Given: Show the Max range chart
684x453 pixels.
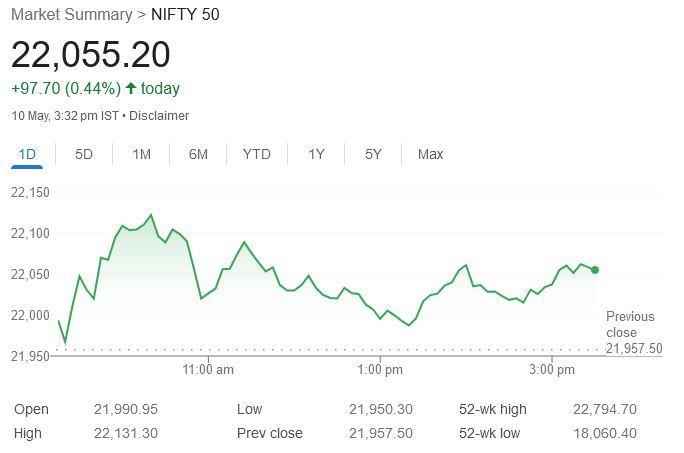Looking at the screenshot, I should coord(430,154).
